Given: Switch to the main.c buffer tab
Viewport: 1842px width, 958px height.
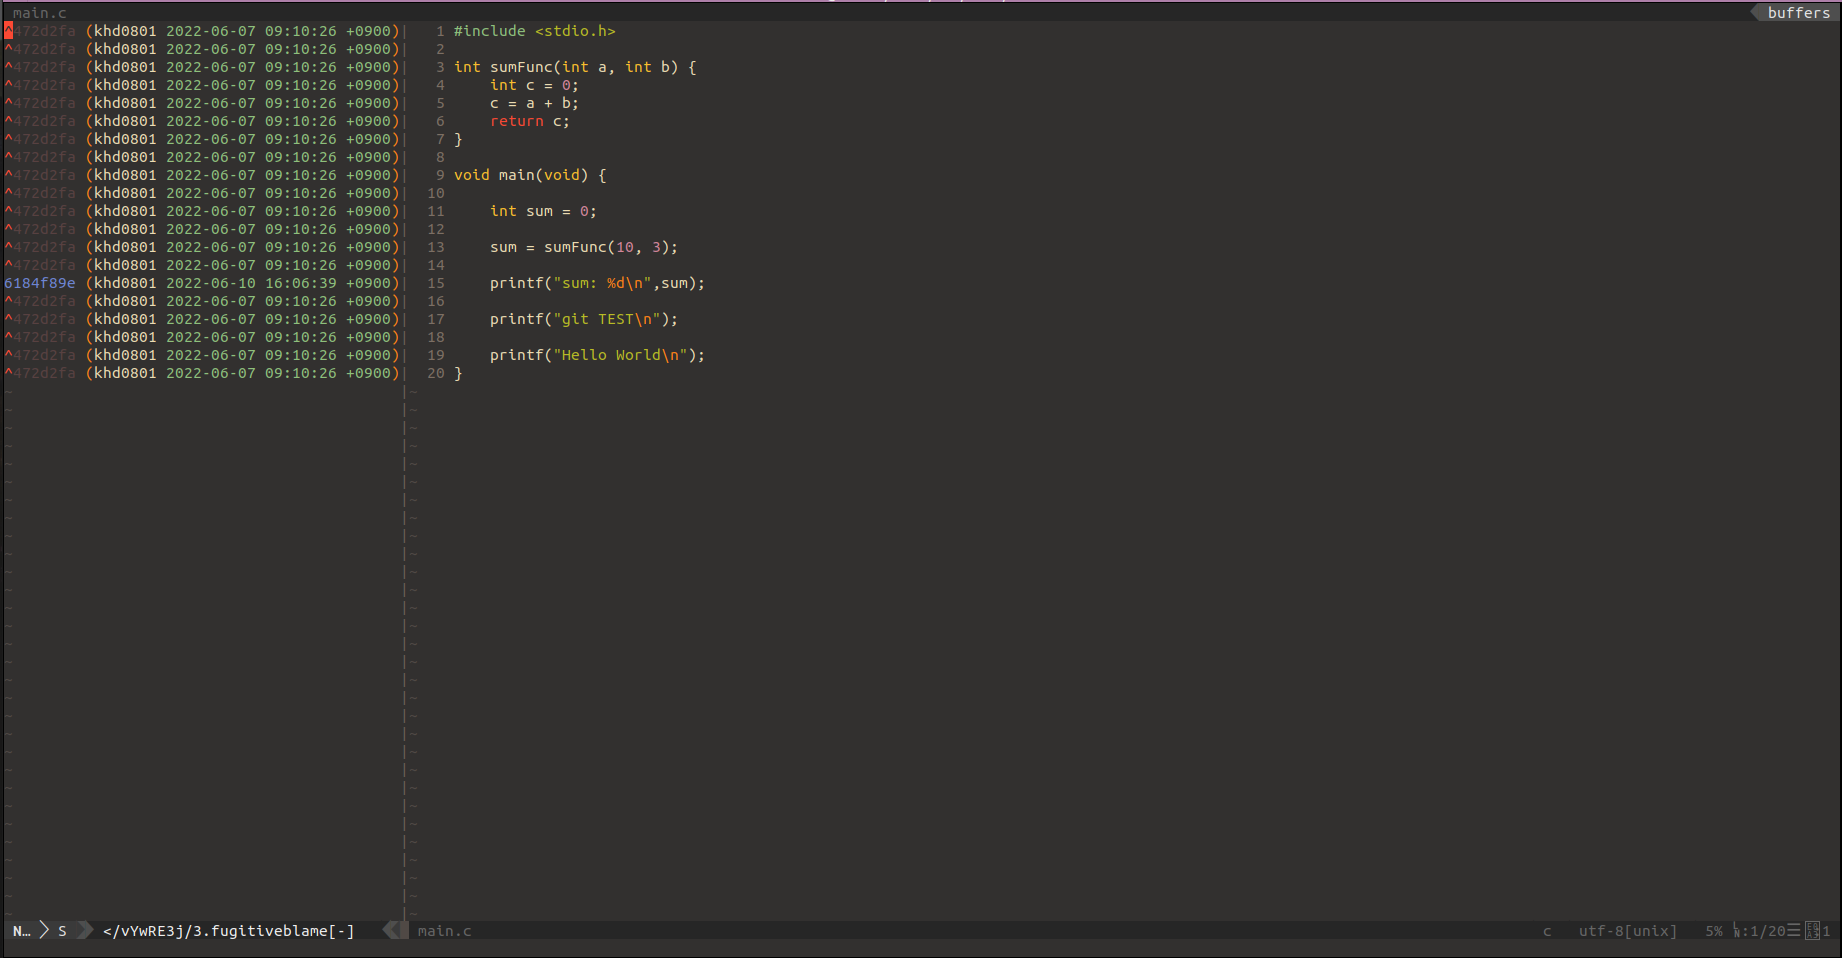Looking at the screenshot, I should pyautogui.click(x=444, y=930).
